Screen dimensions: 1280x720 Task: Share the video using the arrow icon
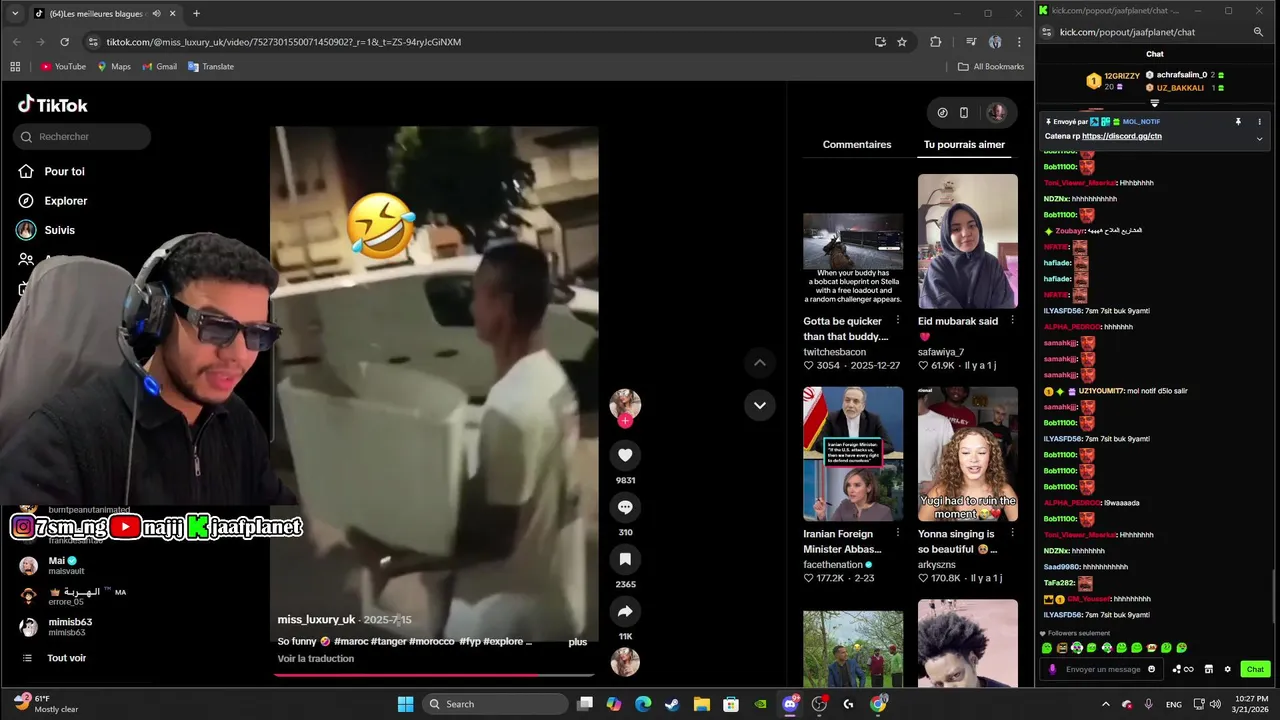pos(625,611)
